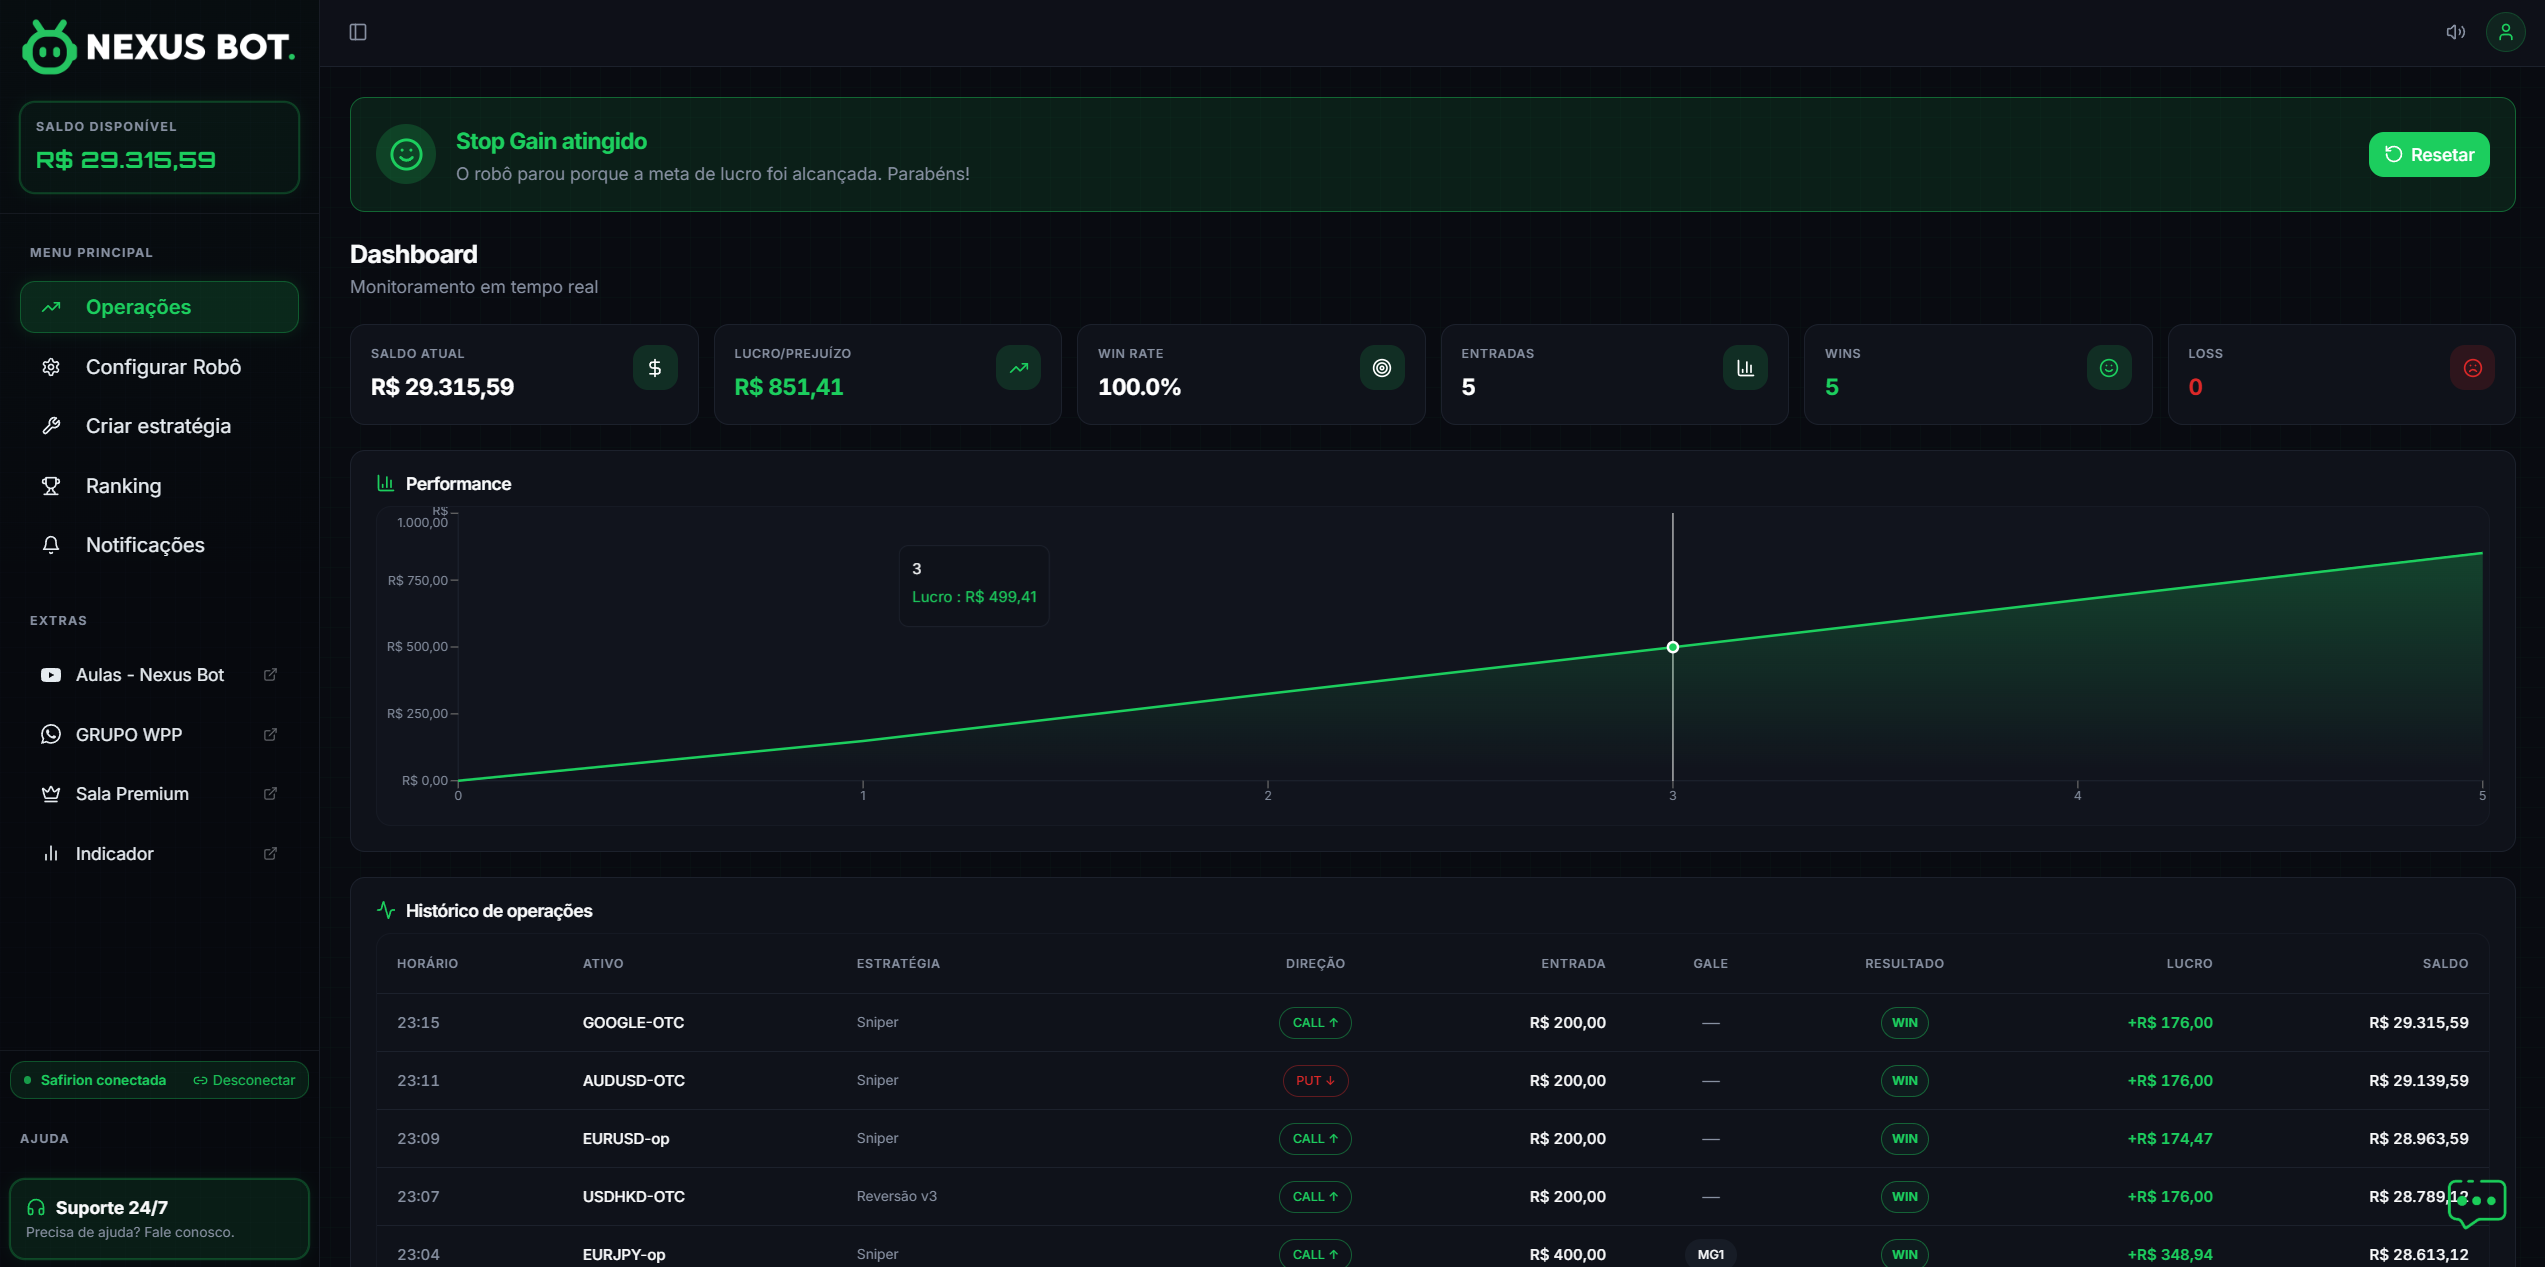Open the GRUPO WPP WhatsApp link

(x=129, y=735)
